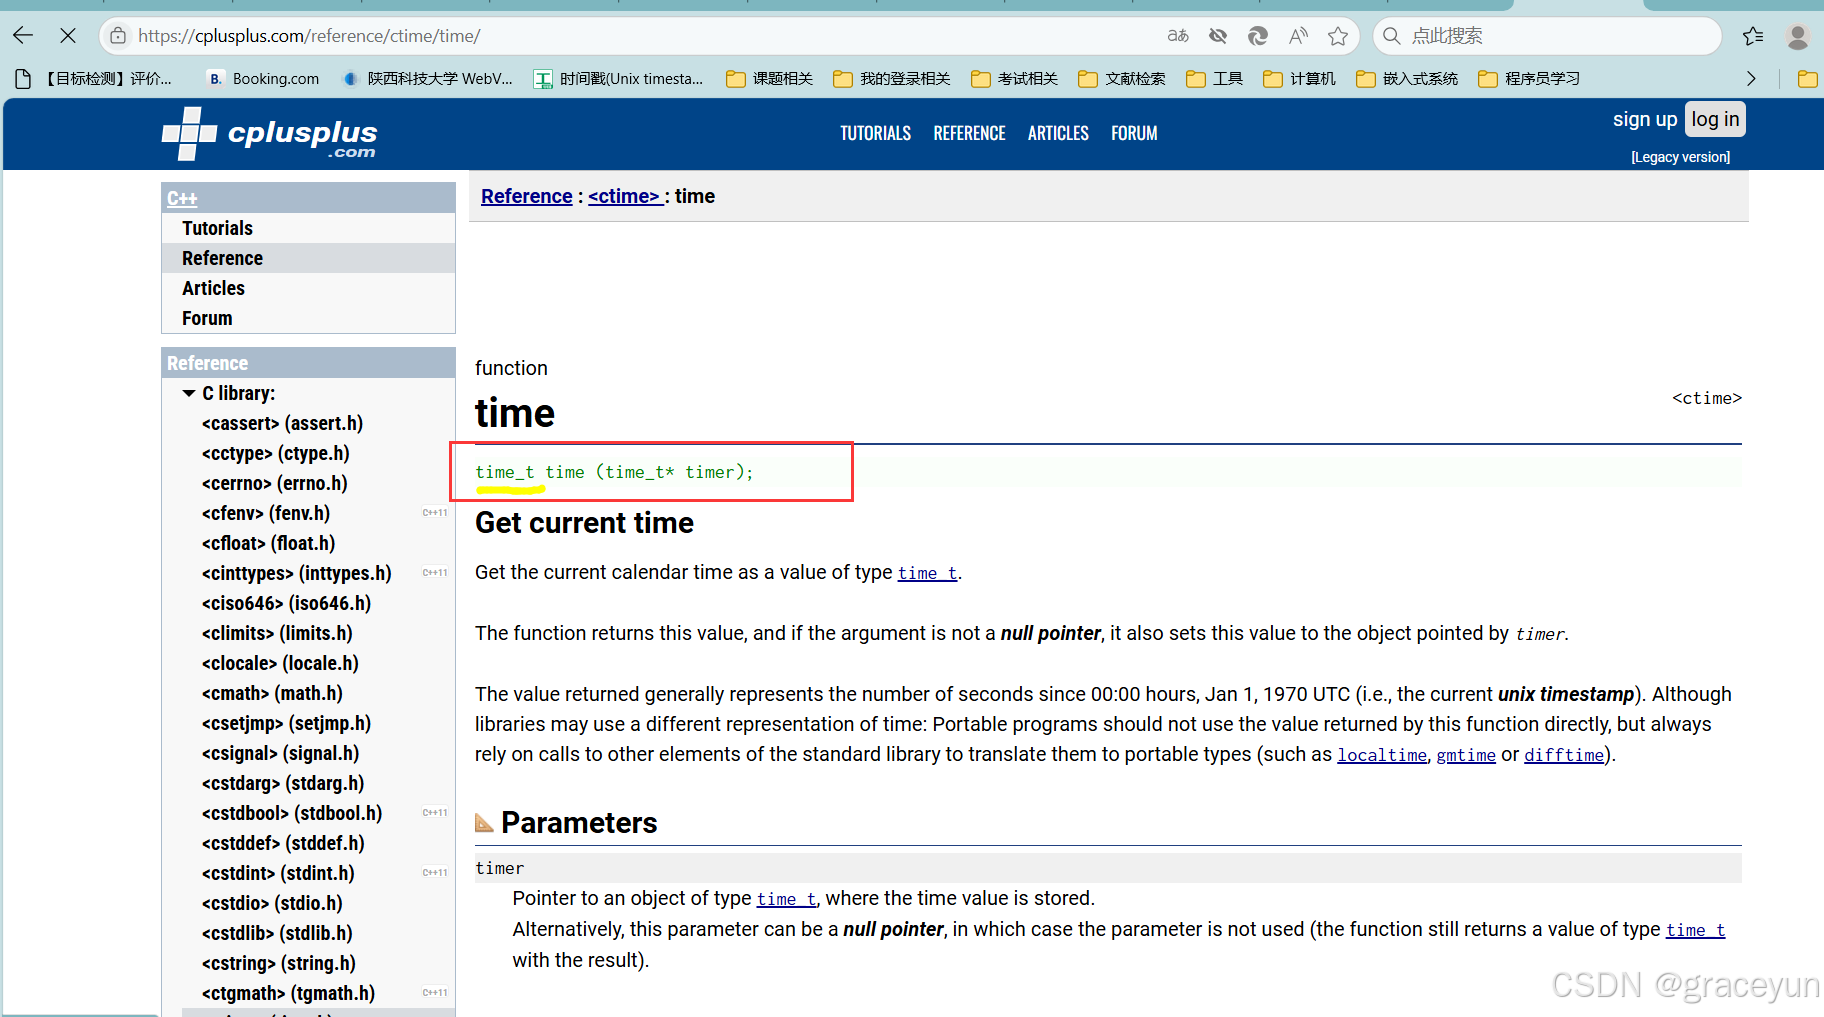
Task: Open the 考试相关 bookmark folder
Action: click(1015, 79)
